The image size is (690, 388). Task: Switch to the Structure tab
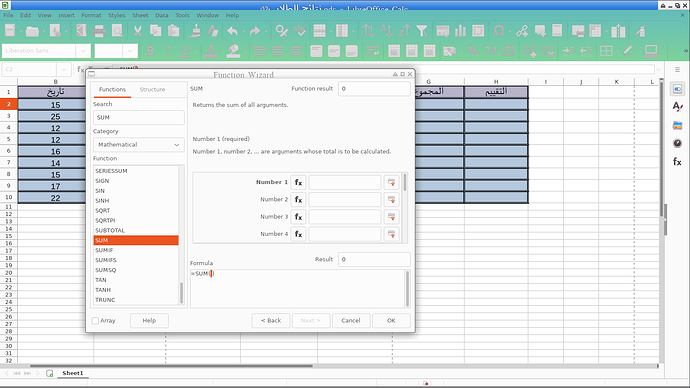[x=152, y=89]
